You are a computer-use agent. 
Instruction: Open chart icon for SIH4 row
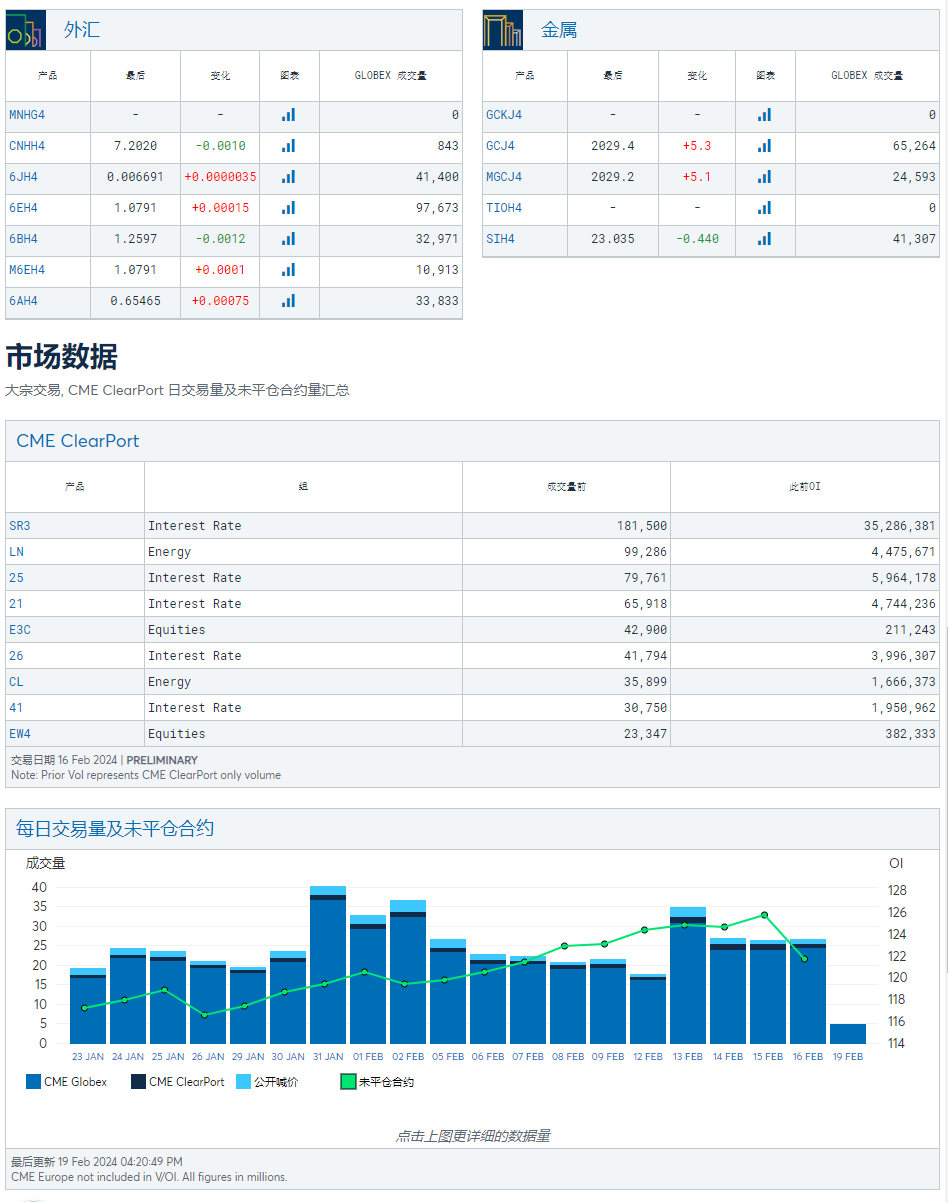764,239
